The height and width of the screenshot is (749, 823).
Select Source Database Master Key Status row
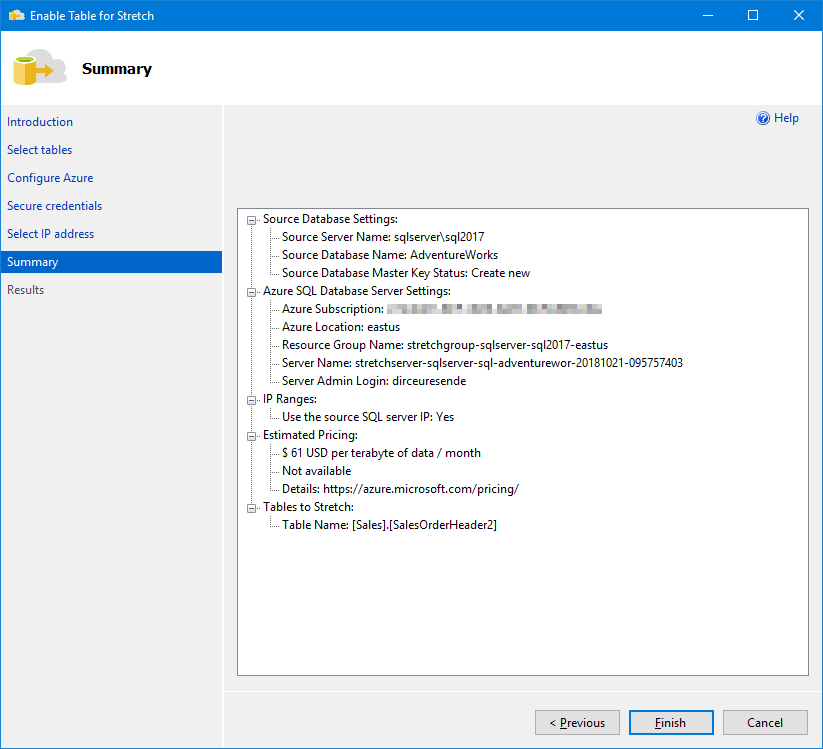pos(406,273)
